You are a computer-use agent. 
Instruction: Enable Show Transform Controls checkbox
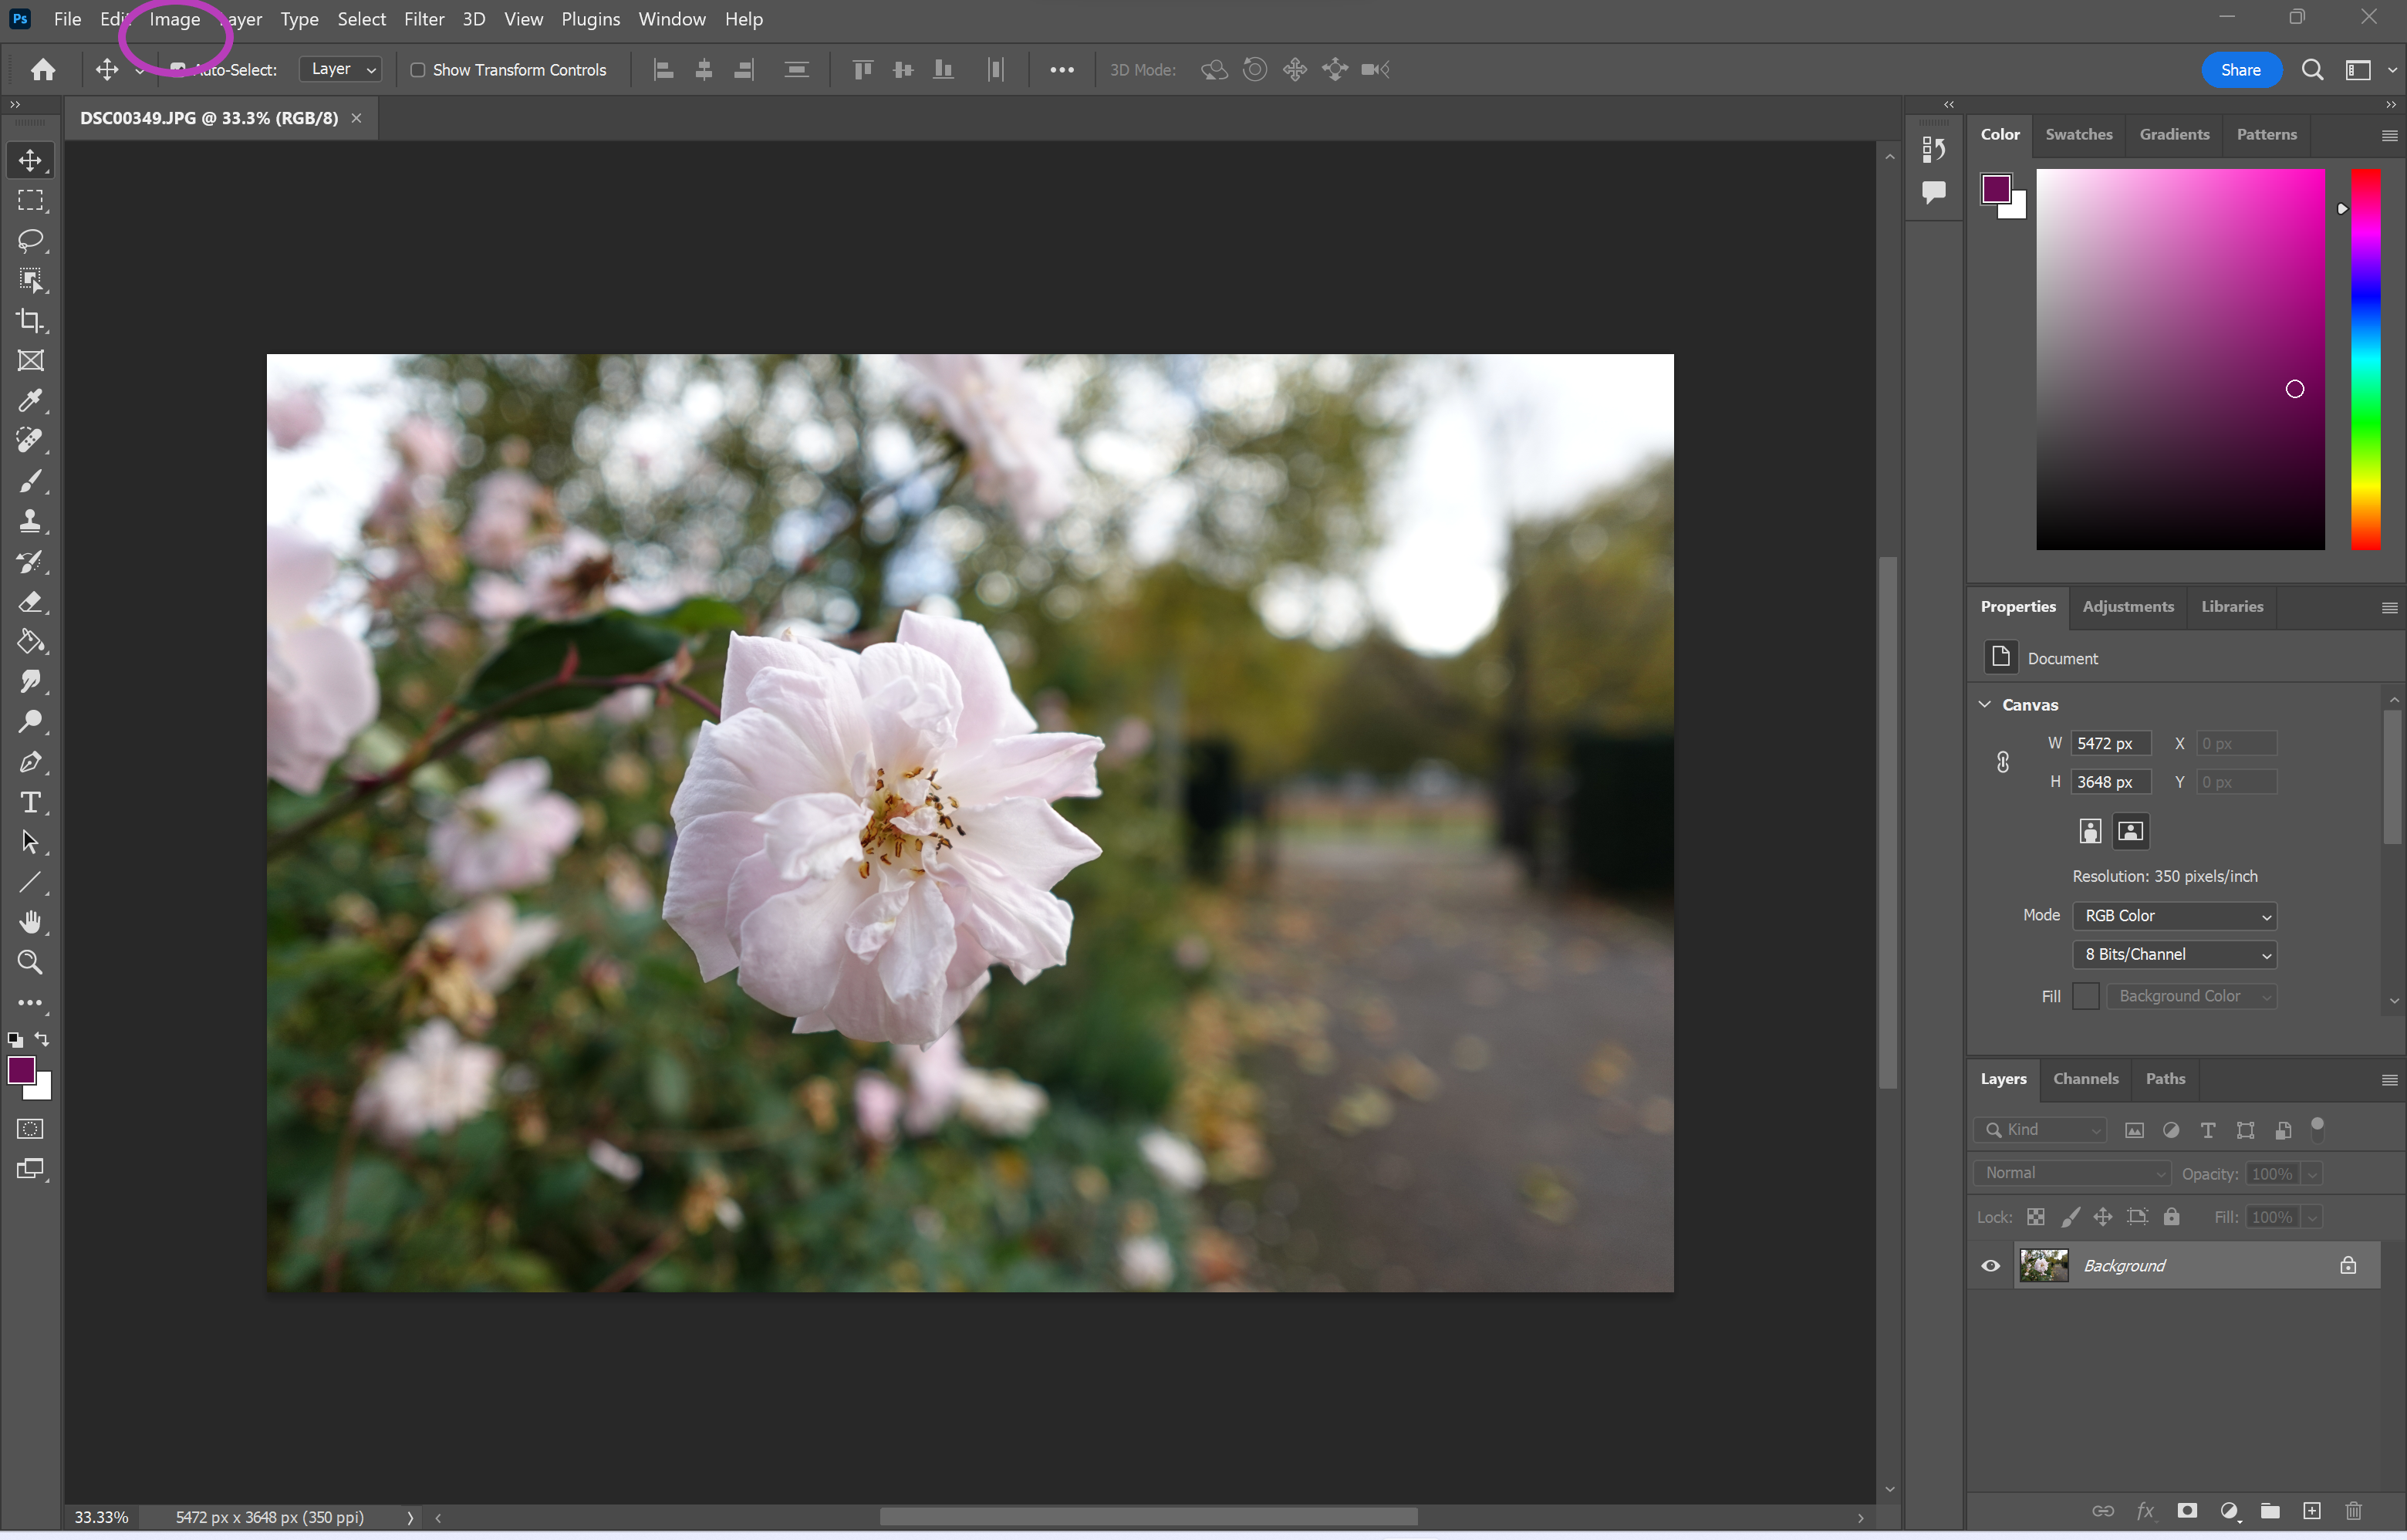tap(418, 70)
